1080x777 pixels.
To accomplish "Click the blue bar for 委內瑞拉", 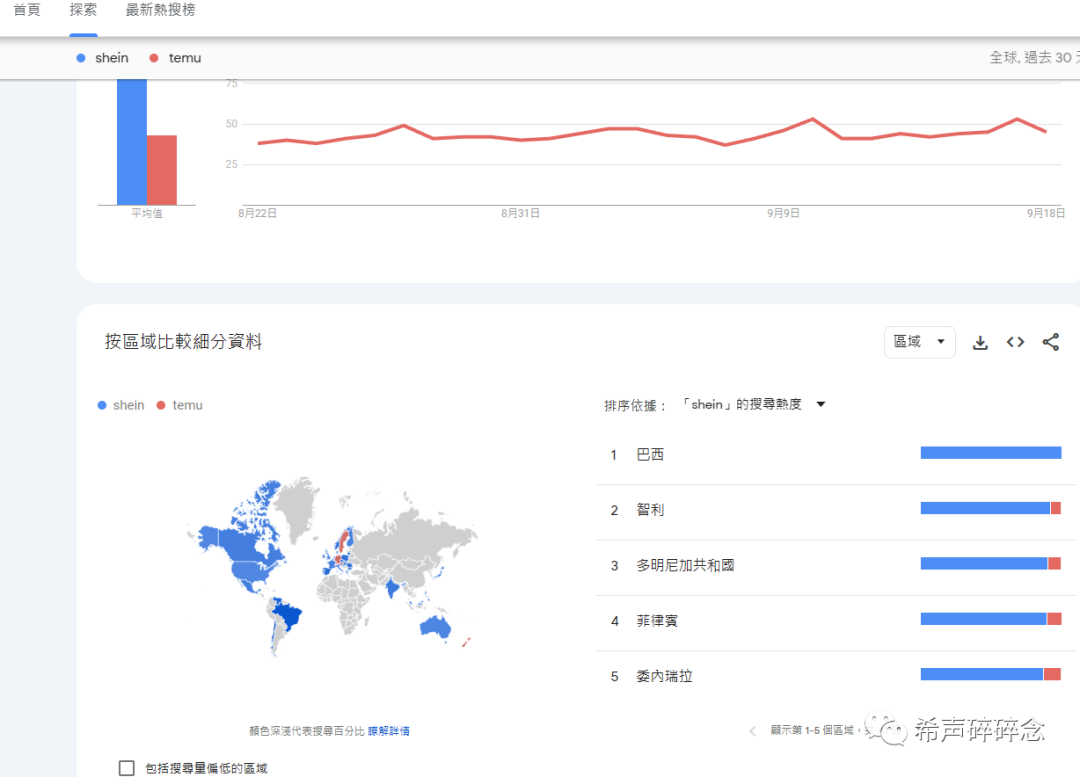I will [x=981, y=675].
